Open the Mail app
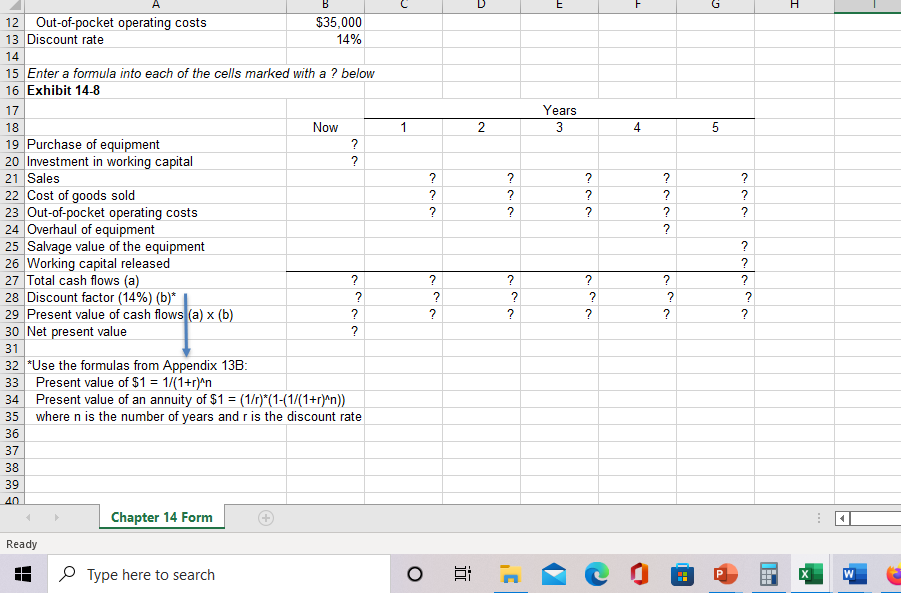This screenshot has height=593, width=901. point(553,574)
